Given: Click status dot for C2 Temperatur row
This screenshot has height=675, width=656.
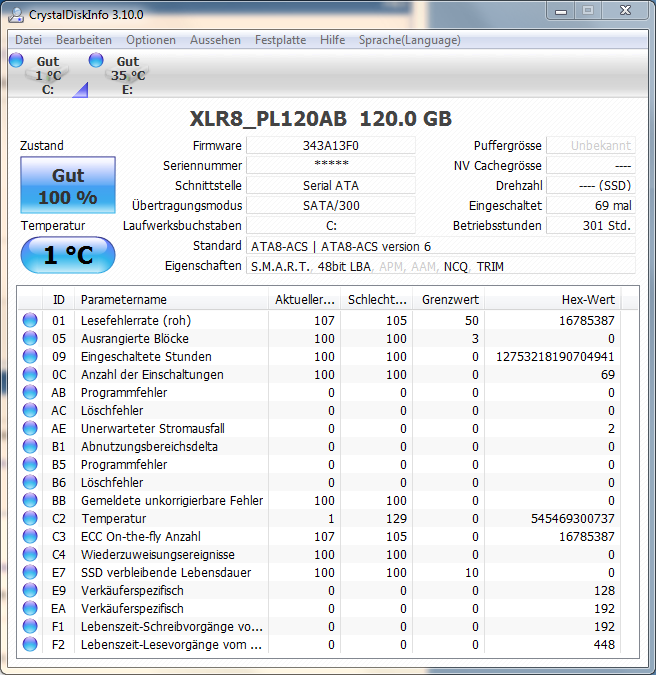Looking at the screenshot, I should (x=30, y=518).
